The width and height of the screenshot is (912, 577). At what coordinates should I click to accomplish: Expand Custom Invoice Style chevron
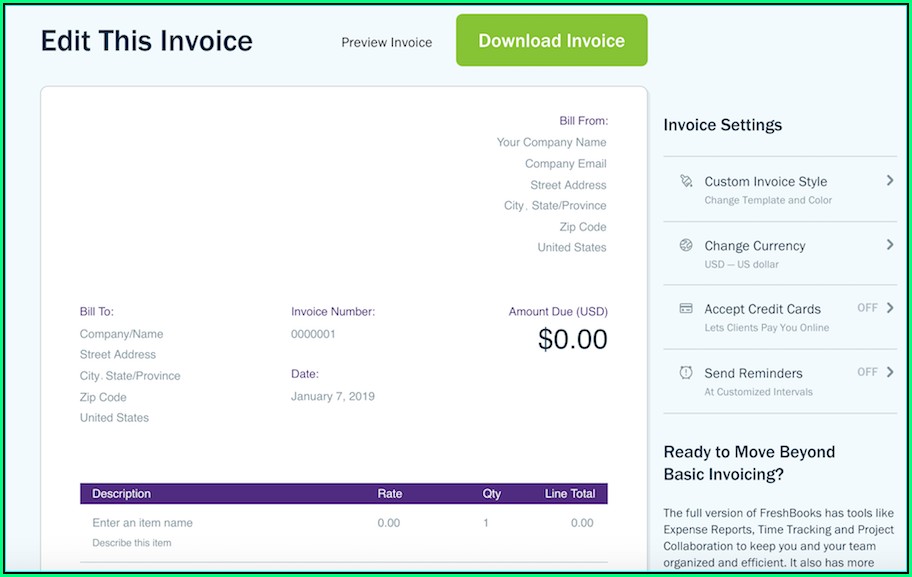pyautogui.click(x=889, y=181)
